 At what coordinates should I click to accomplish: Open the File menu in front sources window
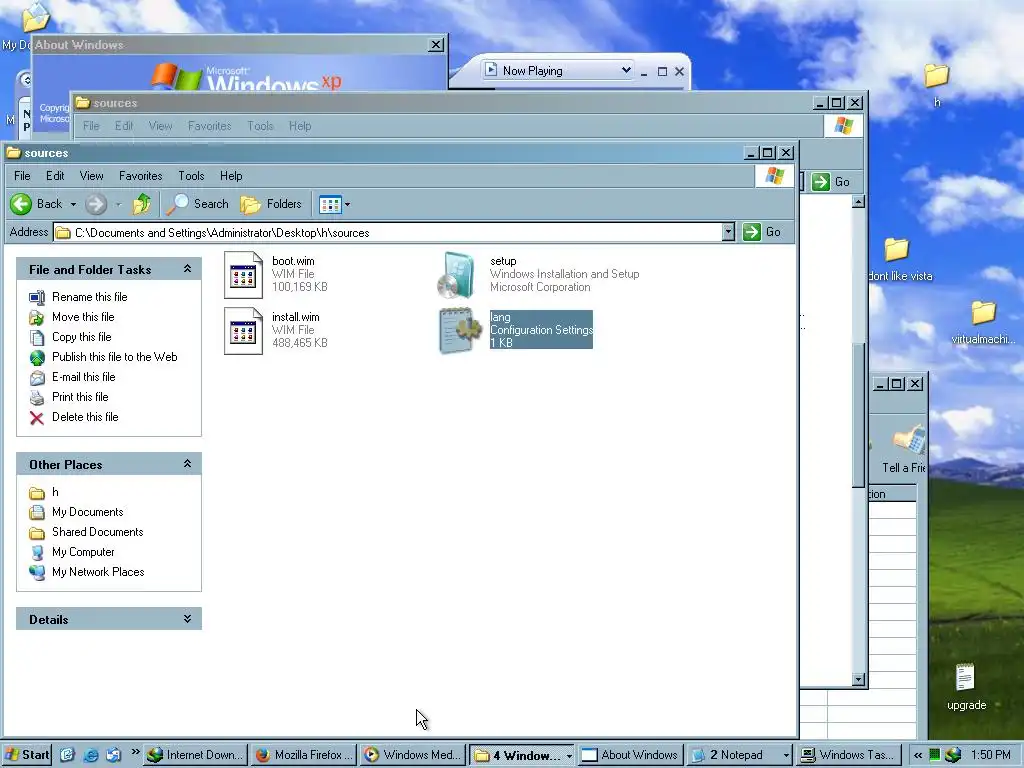click(22, 176)
